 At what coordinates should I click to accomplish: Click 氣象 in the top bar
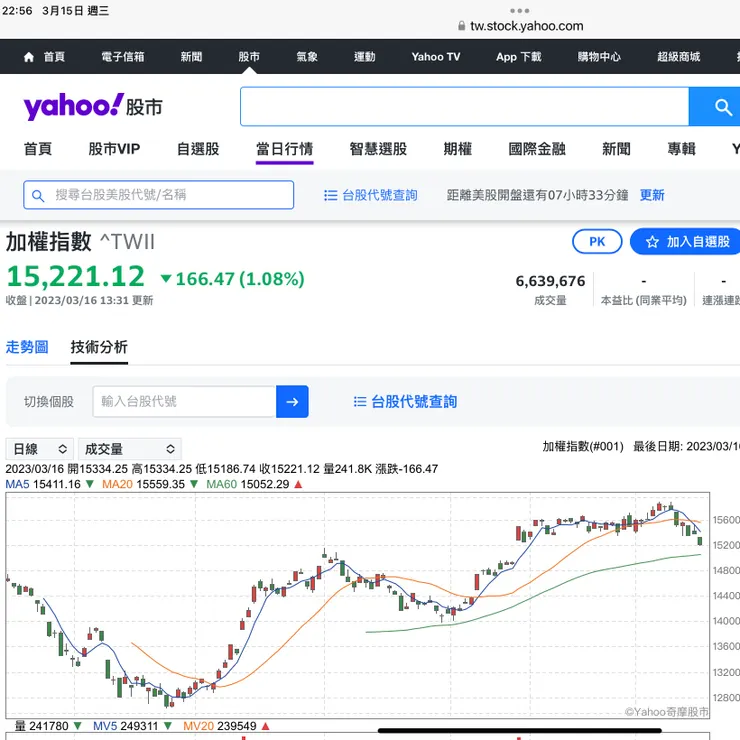(307, 57)
